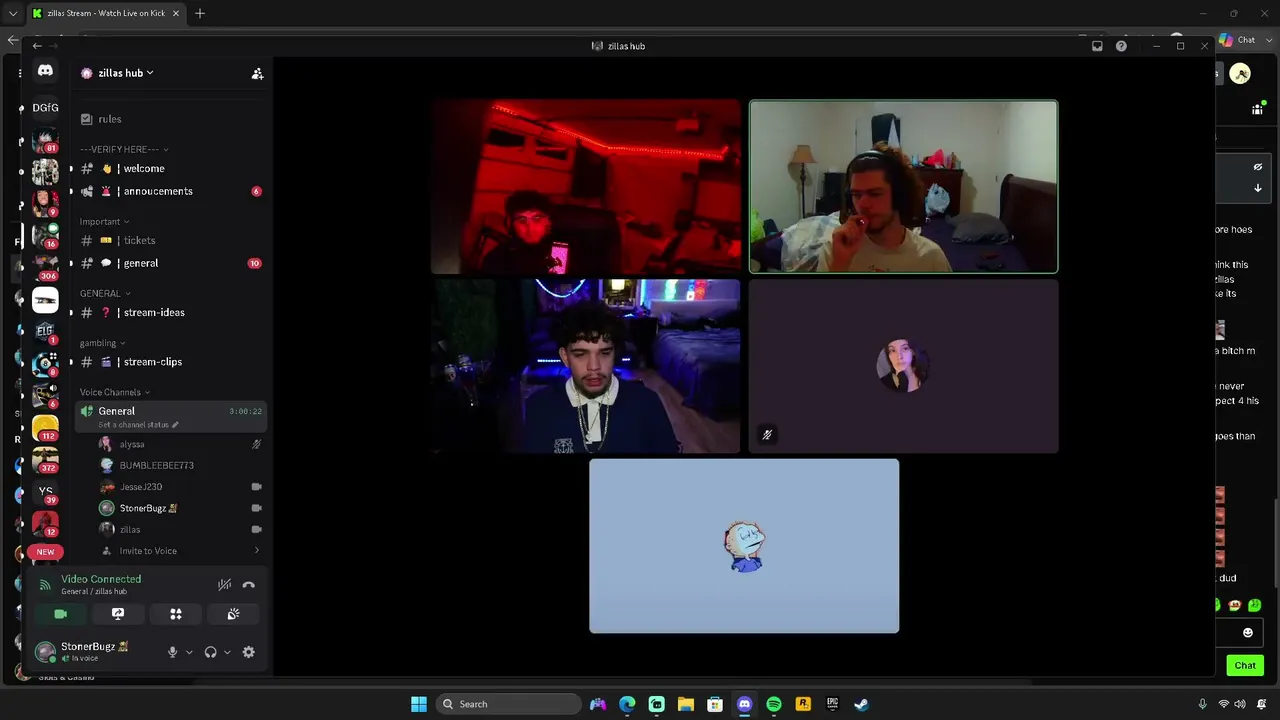Open the DGfG server icon
1280x720 pixels.
[x=45, y=108]
